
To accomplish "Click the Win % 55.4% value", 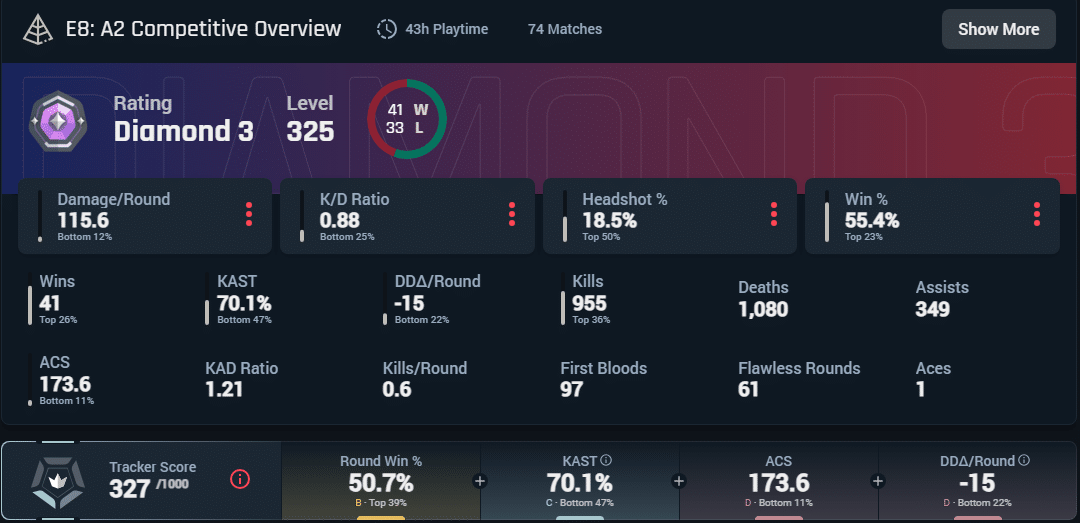I will point(872,221).
